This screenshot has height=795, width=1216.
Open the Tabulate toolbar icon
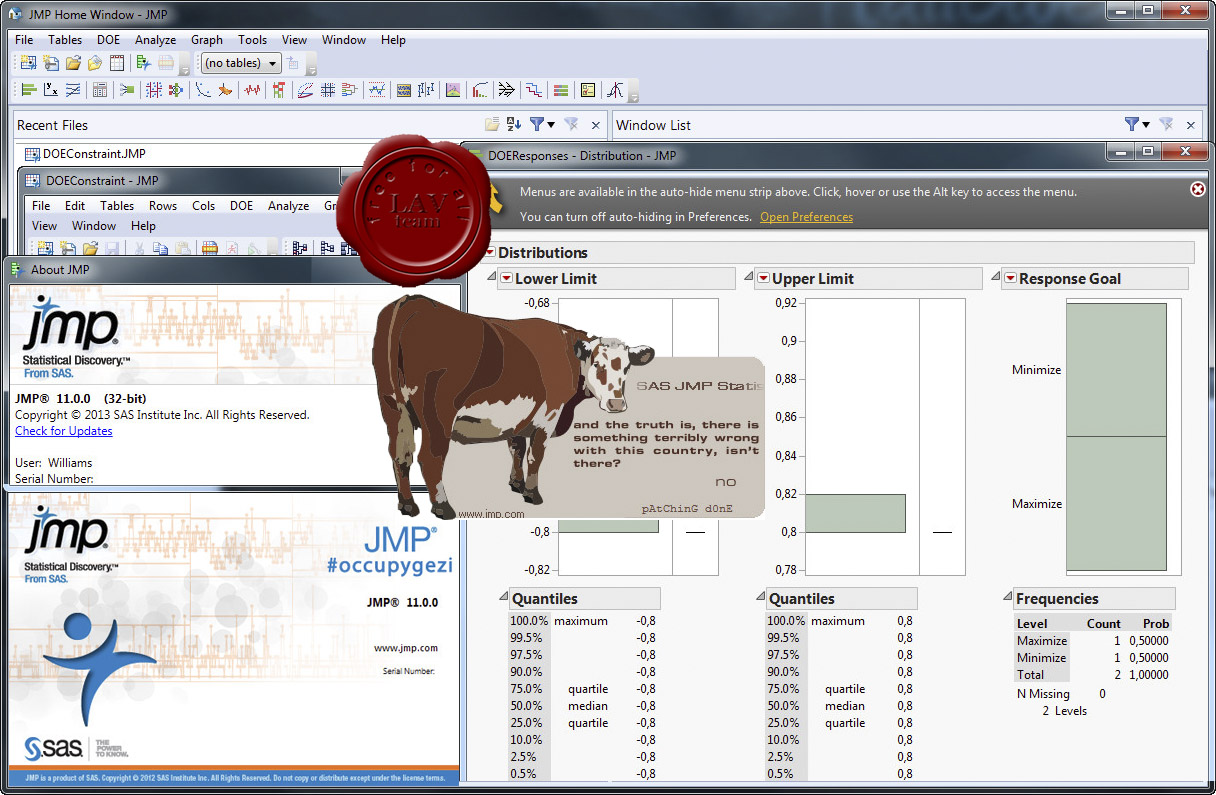click(100, 90)
